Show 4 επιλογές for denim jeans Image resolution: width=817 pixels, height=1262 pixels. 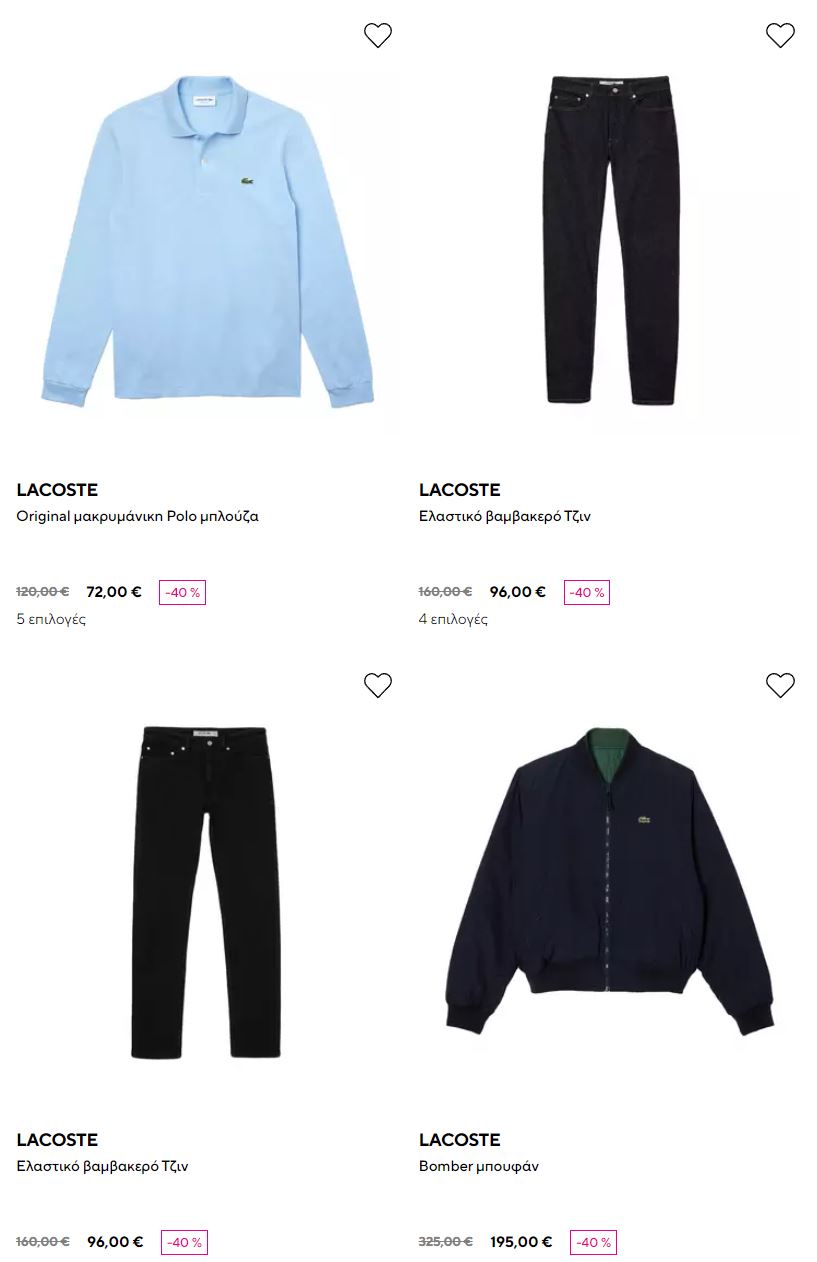coord(453,619)
